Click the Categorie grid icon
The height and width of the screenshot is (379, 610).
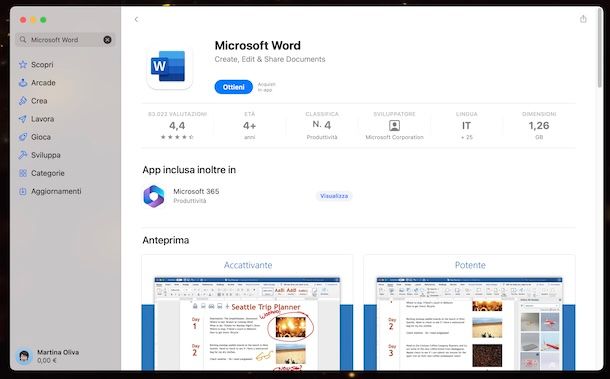[23, 173]
